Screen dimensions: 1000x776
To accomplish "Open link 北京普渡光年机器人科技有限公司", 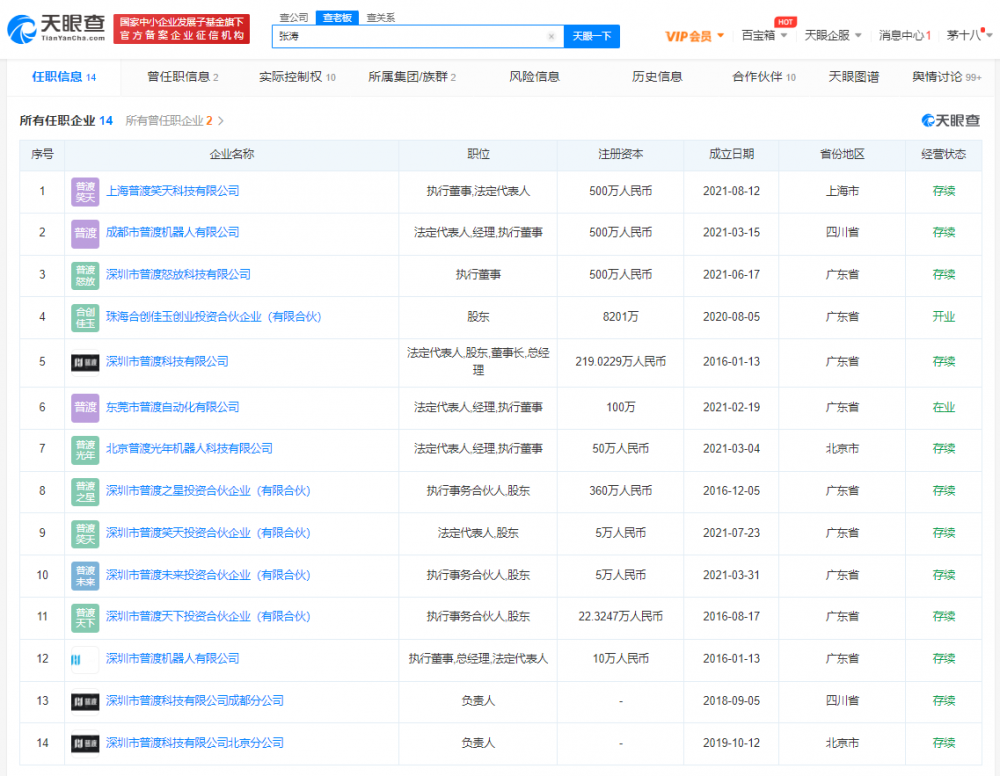I will [189, 449].
